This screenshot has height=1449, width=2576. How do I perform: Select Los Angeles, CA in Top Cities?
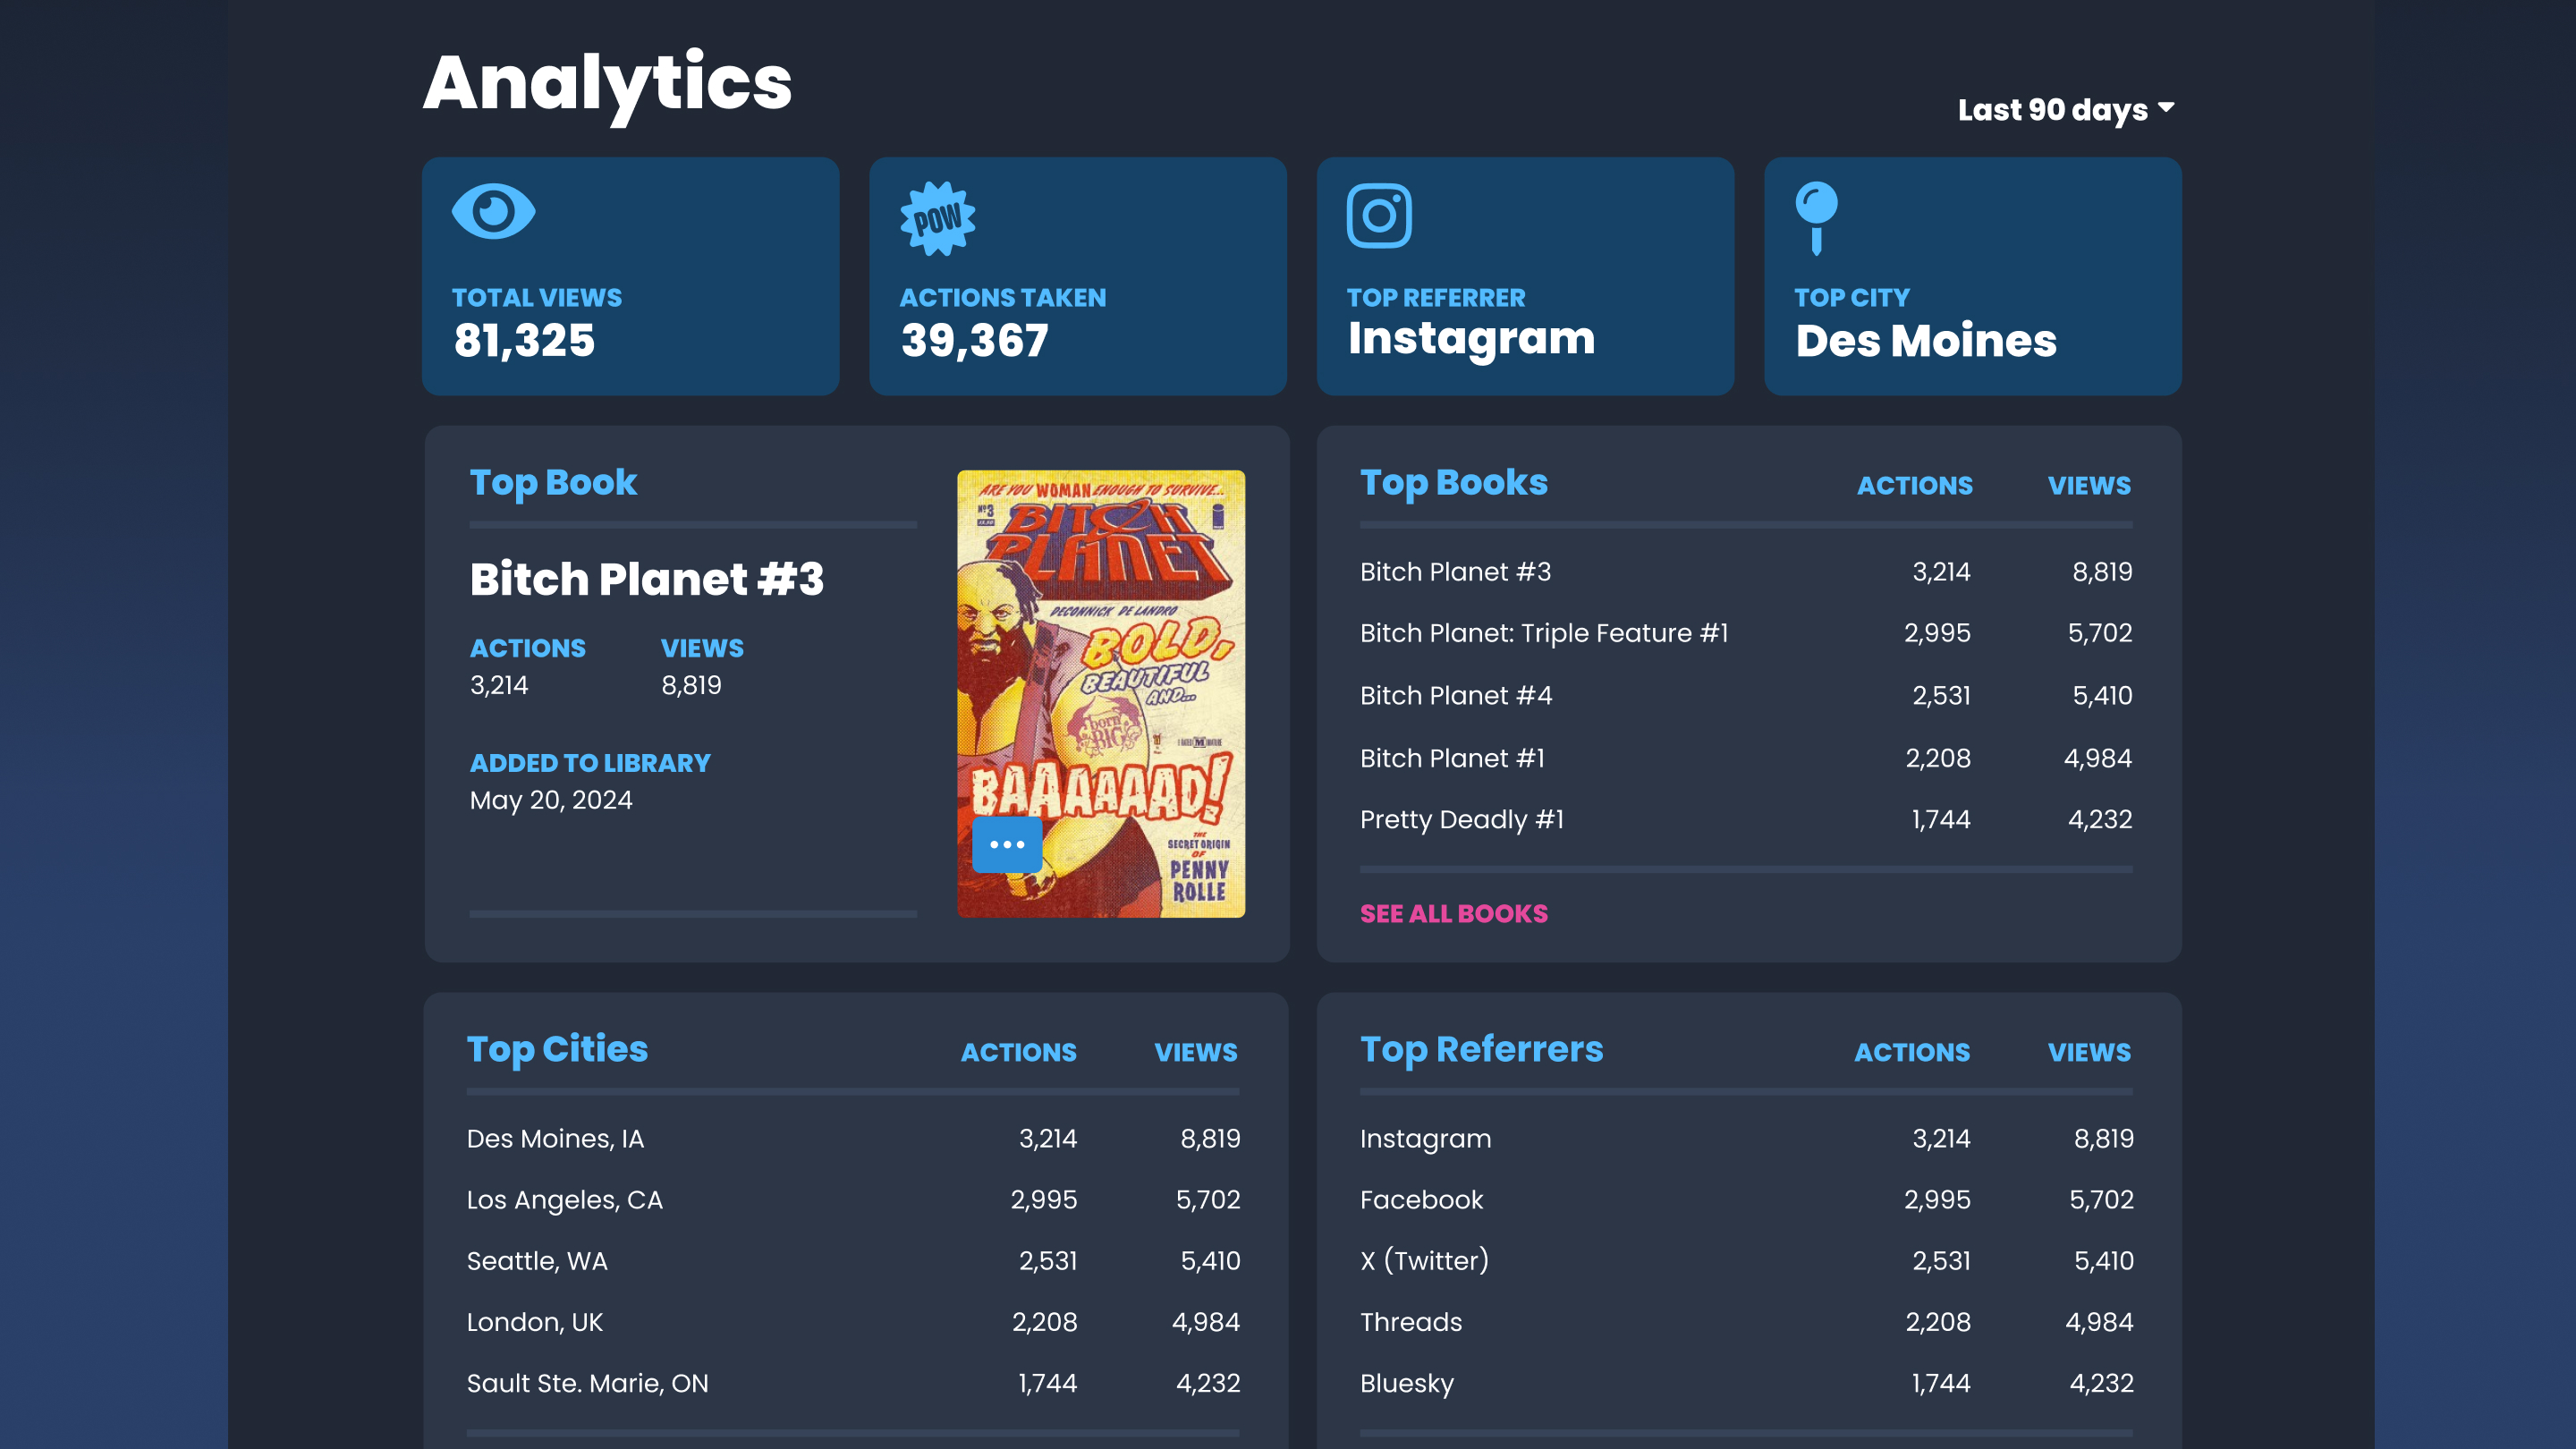pyautogui.click(x=853, y=1200)
